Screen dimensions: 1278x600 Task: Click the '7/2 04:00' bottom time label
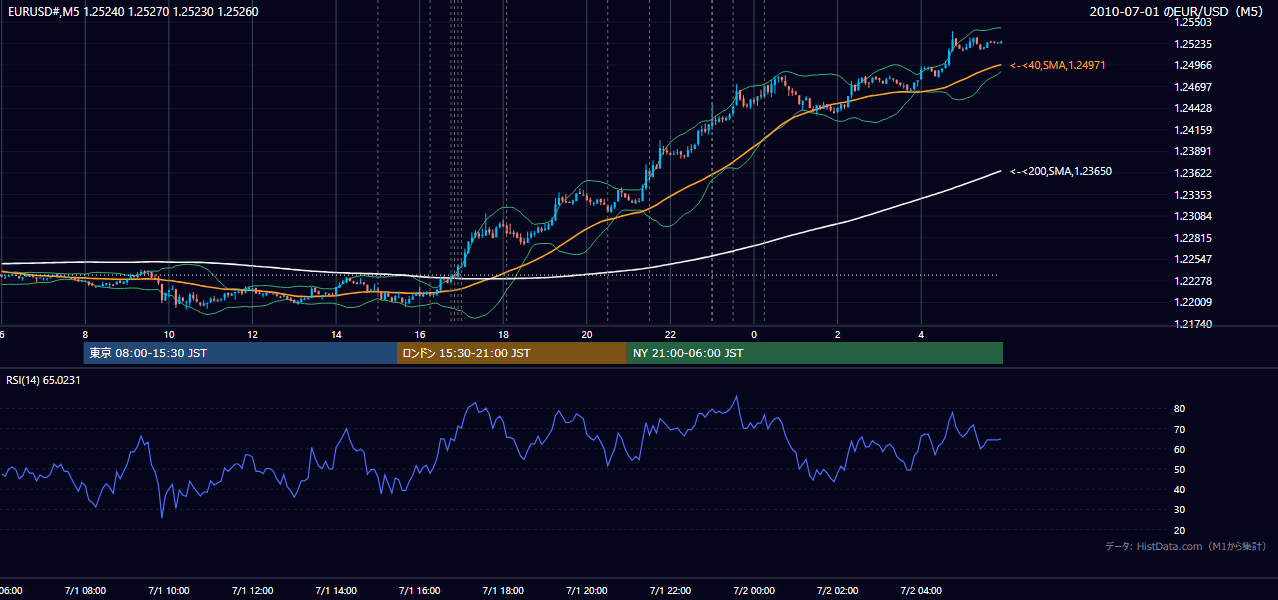922,591
